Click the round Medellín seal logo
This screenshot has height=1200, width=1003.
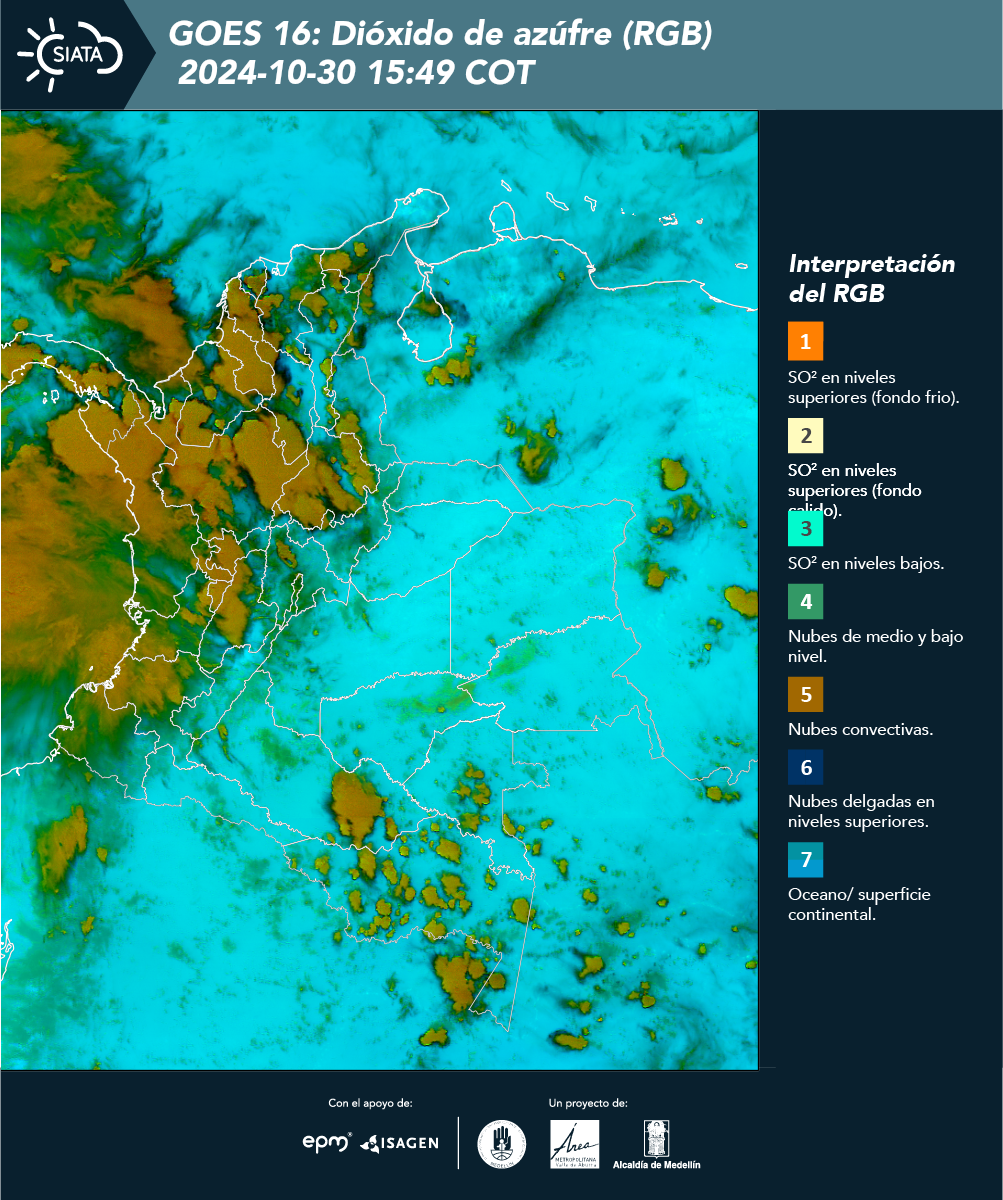pos(502,1144)
